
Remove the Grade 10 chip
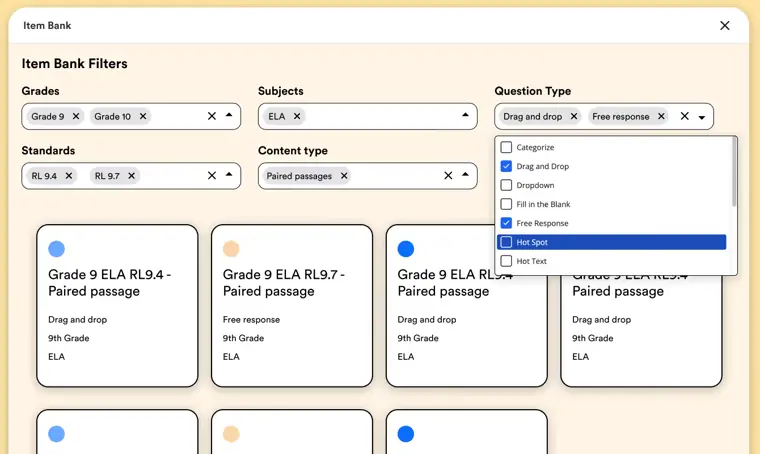(143, 116)
